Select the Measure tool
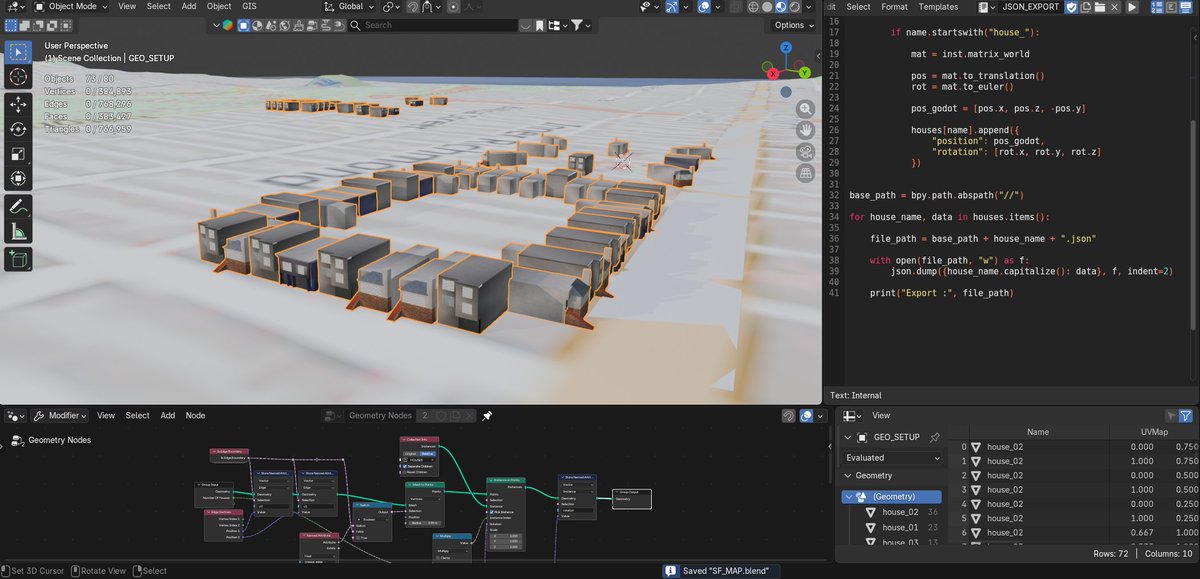The width and height of the screenshot is (1200, 579). 18,233
